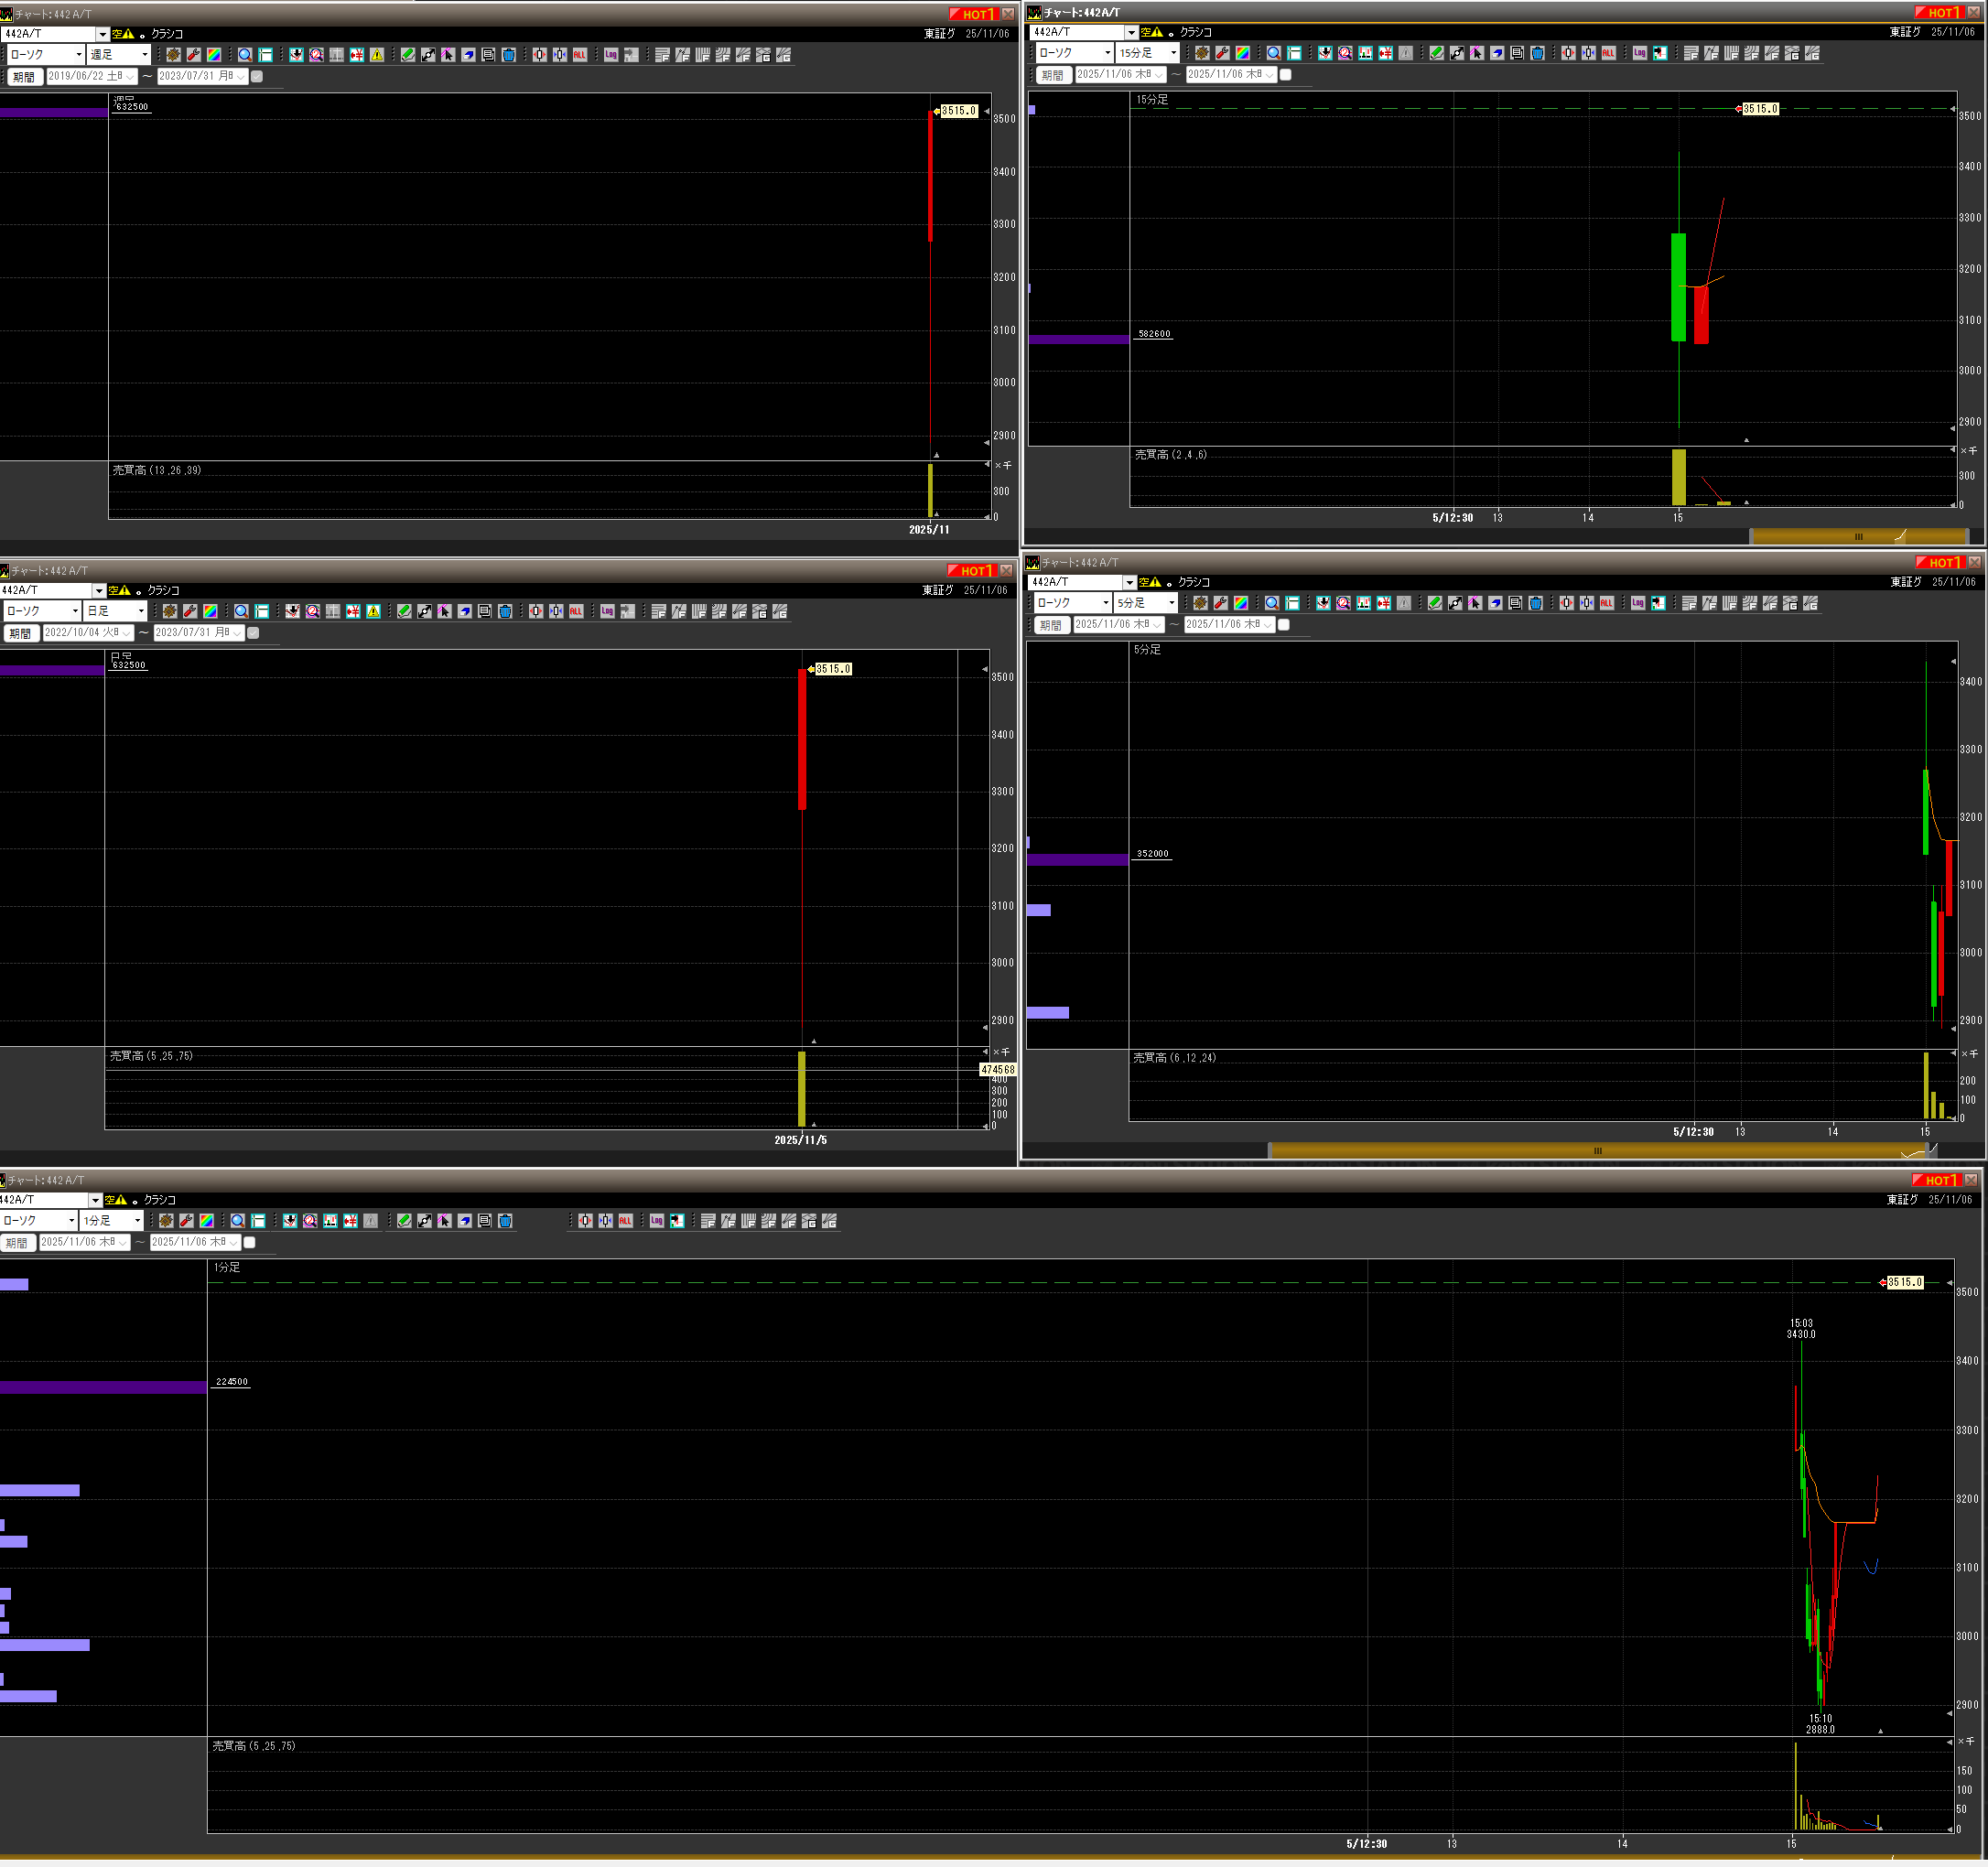
Task: Click the HOT1 tab on the 1-minute chart window
Action: [1937, 1180]
